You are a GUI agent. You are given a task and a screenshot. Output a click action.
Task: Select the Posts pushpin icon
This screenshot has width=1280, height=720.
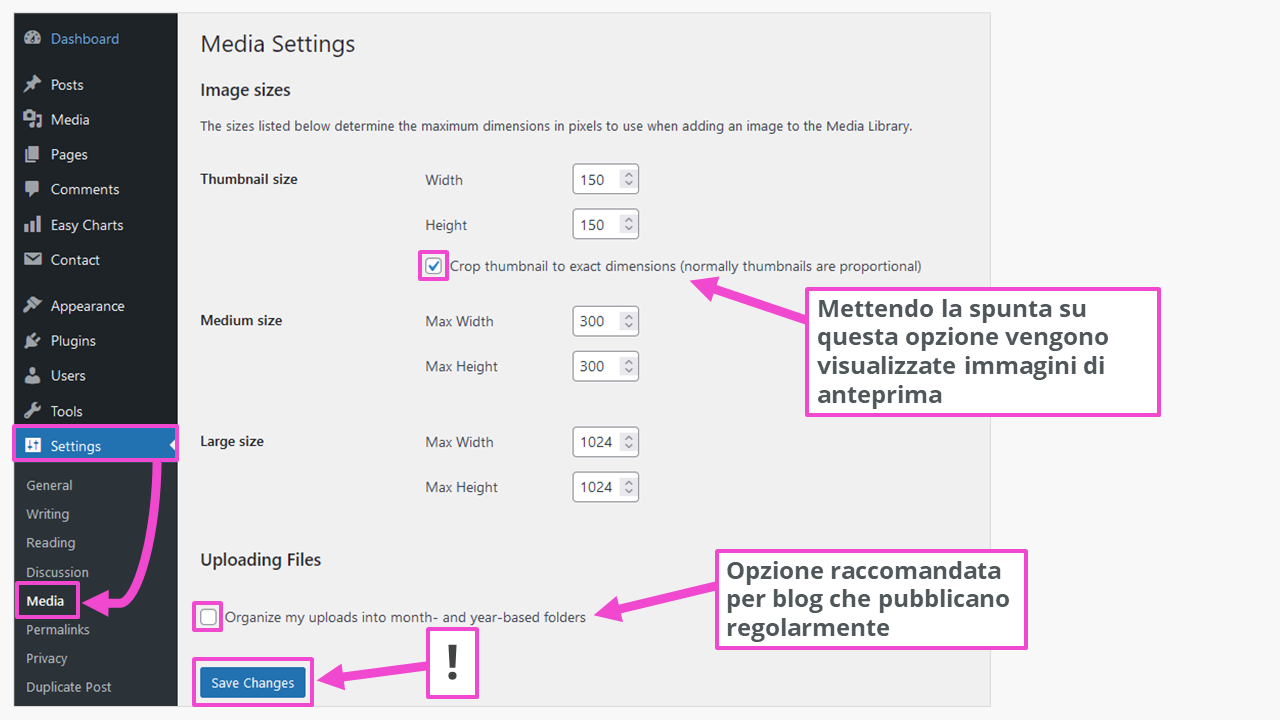tap(32, 84)
